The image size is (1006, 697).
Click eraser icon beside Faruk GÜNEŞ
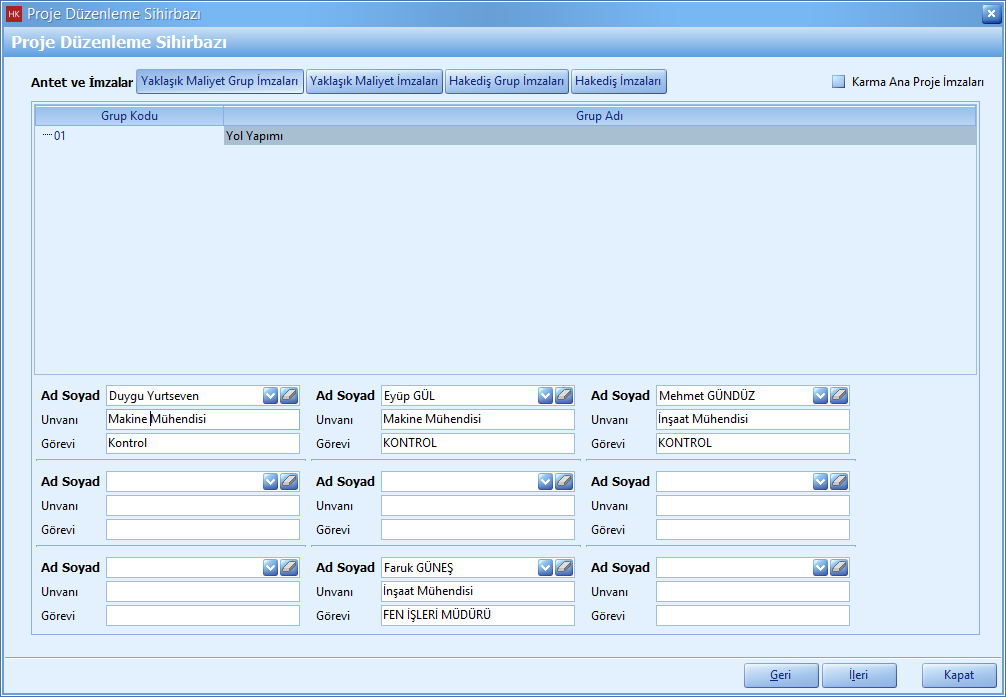tap(564, 567)
